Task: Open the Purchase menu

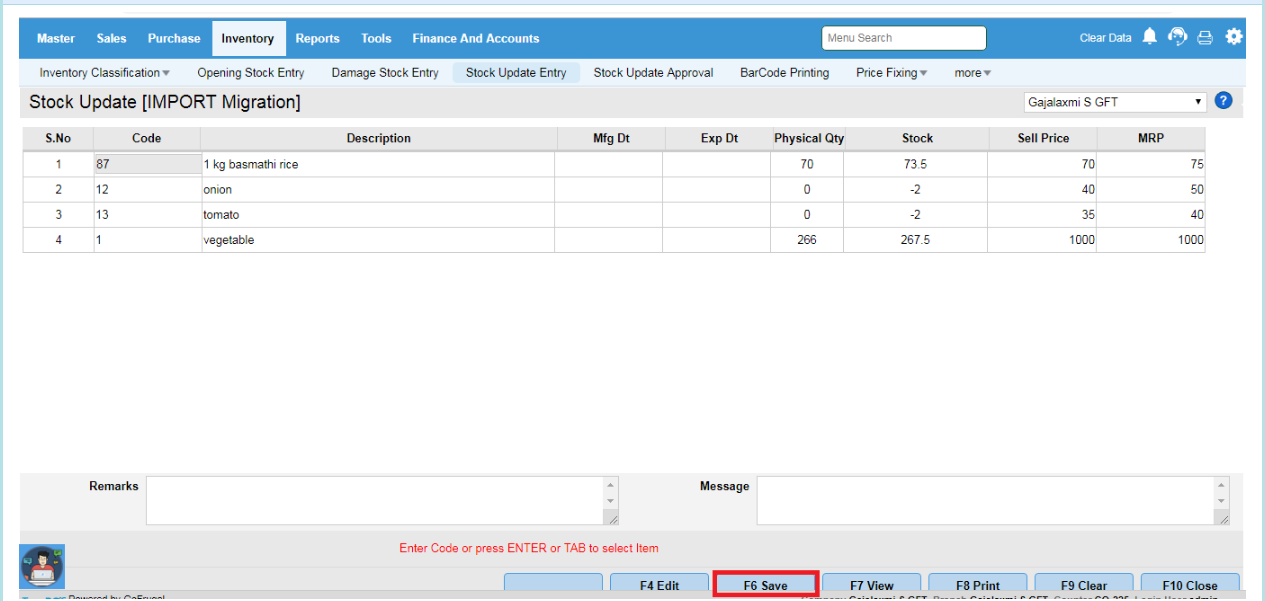Action: (x=174, y=38)
